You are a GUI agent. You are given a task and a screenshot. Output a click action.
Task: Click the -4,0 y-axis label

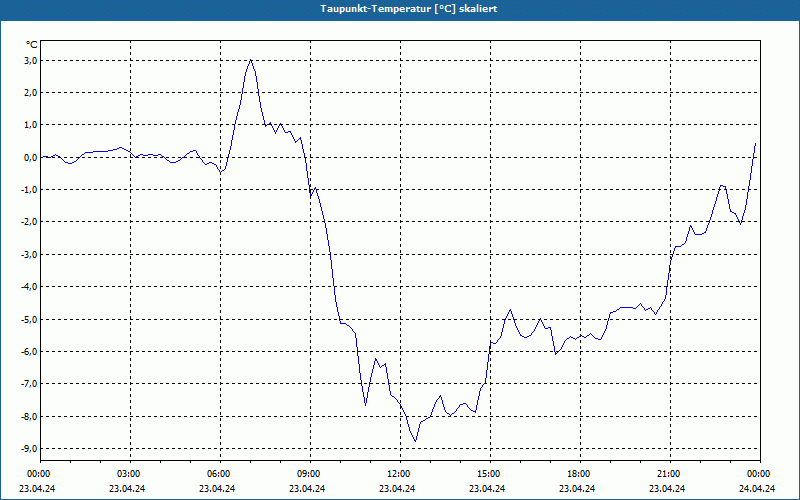(x=30, y=287)
